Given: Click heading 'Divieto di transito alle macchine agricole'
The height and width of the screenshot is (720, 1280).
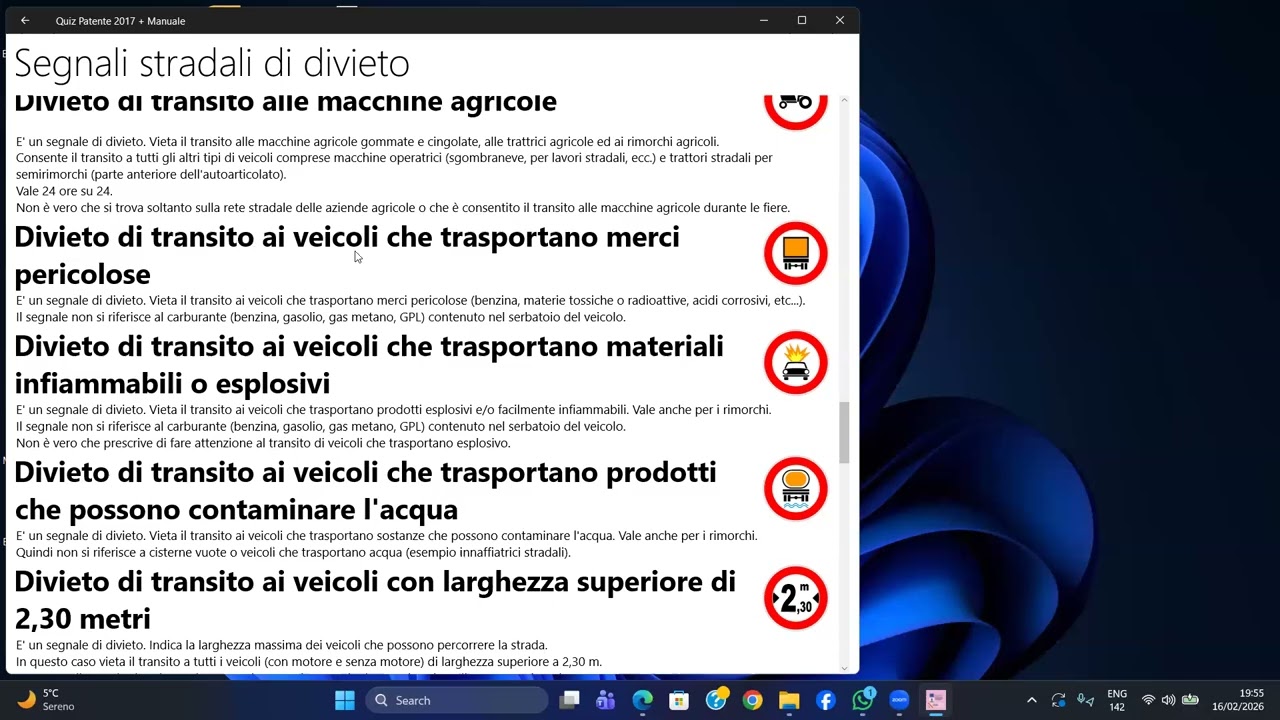Looking at the screenshot, I should coord(285,103).
